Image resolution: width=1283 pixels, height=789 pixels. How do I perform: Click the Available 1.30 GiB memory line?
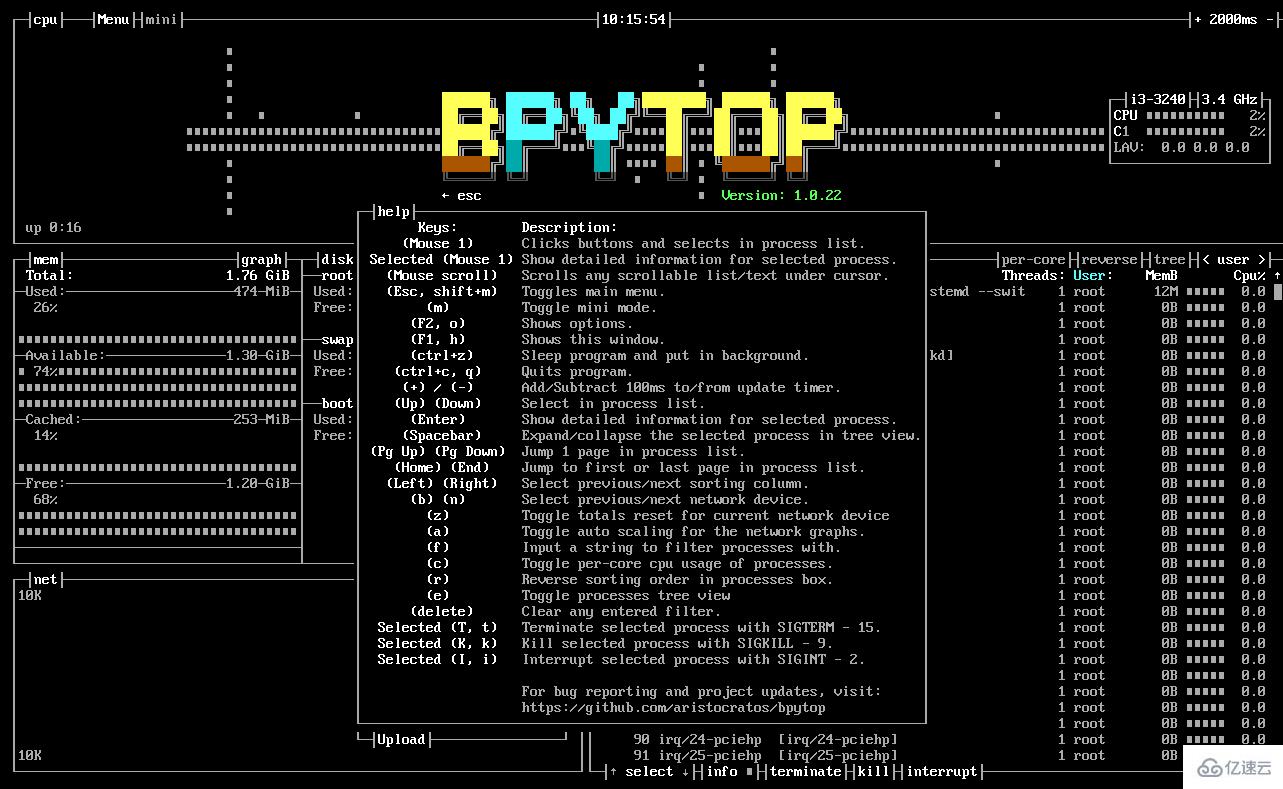pyautogui.click(x=157, y=355)
